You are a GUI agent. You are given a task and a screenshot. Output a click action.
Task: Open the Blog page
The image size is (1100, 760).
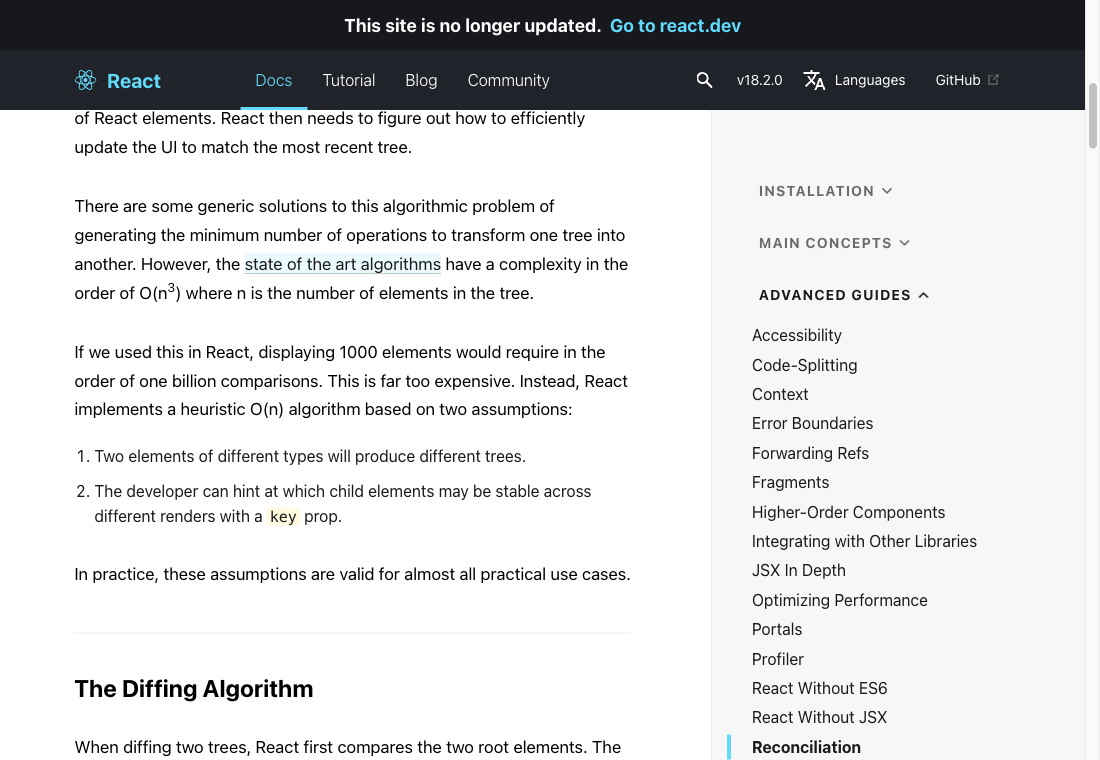click(x=421, y=80)
